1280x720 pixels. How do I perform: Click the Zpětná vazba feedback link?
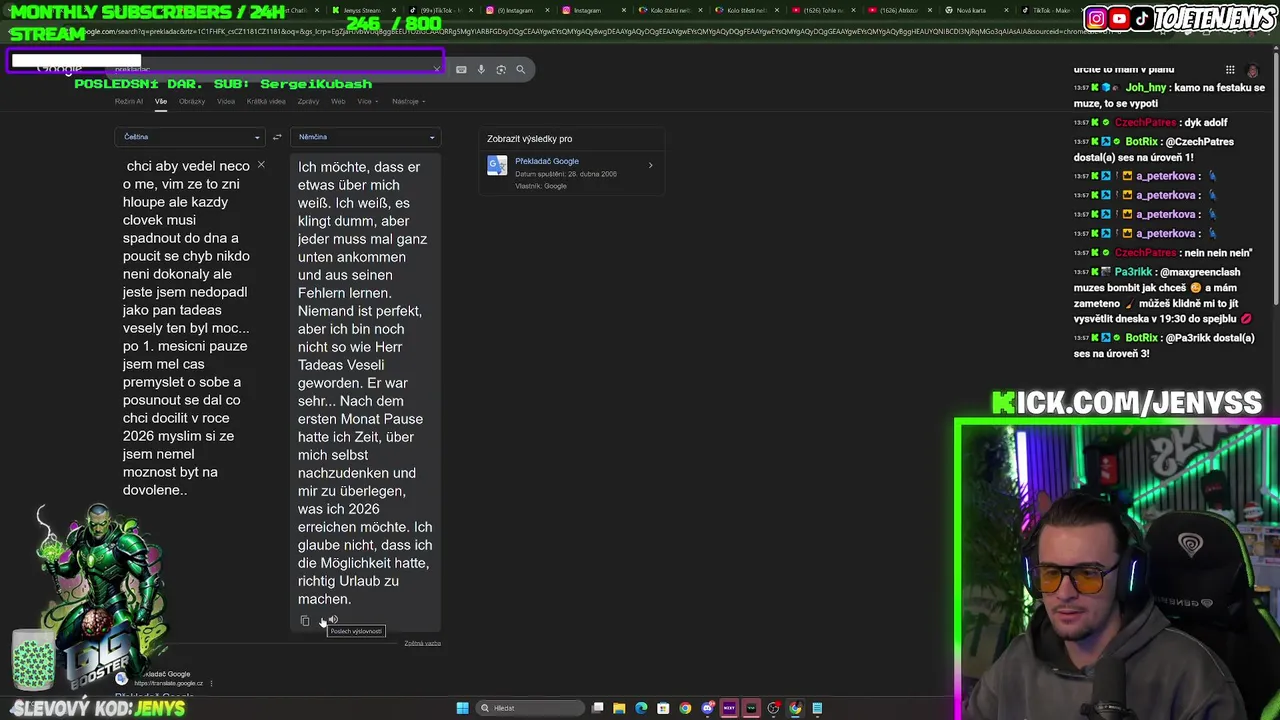point(422,643)
